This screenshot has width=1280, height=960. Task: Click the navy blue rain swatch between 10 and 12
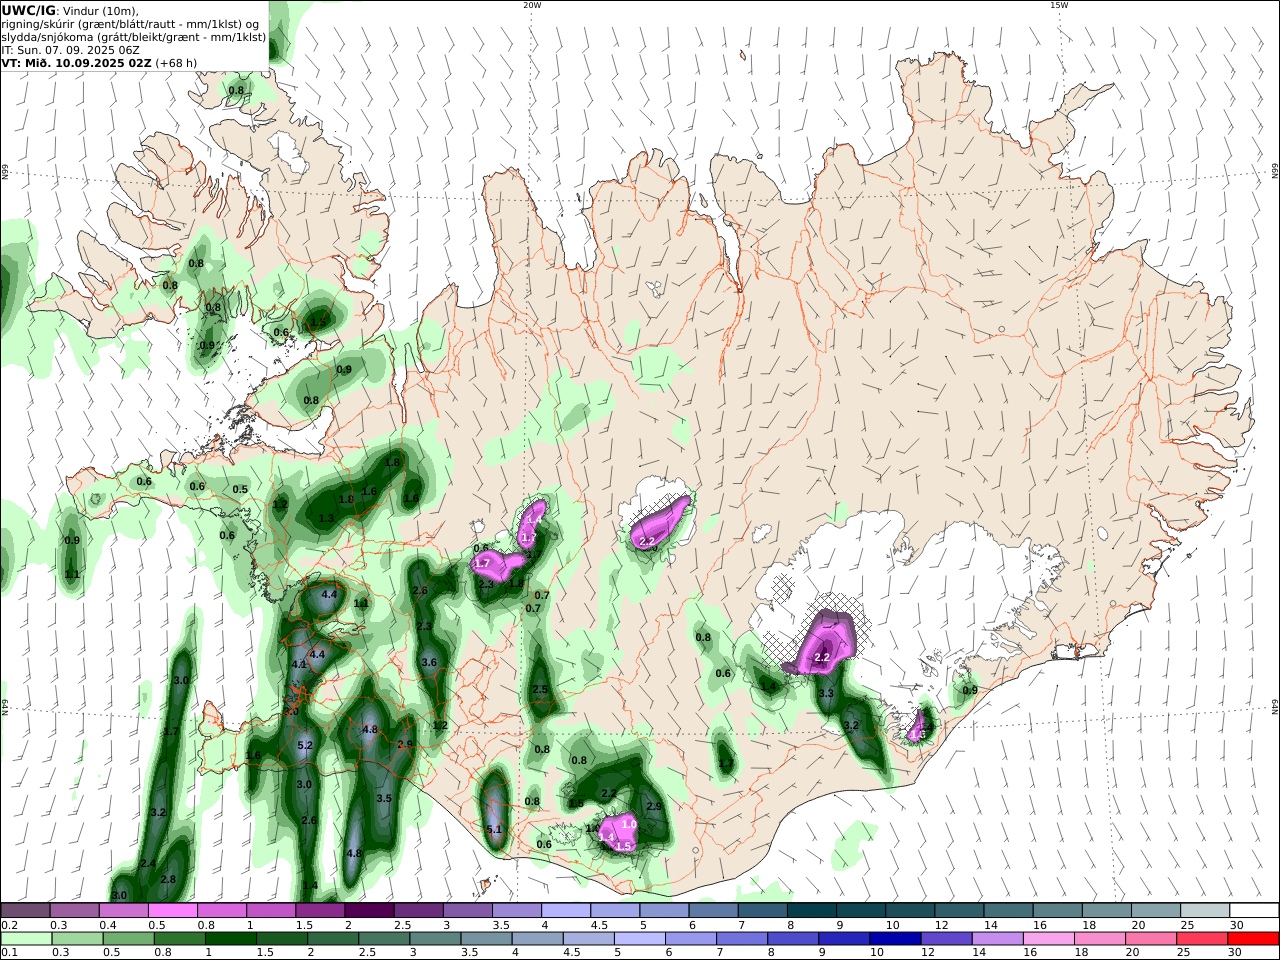[895, 938]
